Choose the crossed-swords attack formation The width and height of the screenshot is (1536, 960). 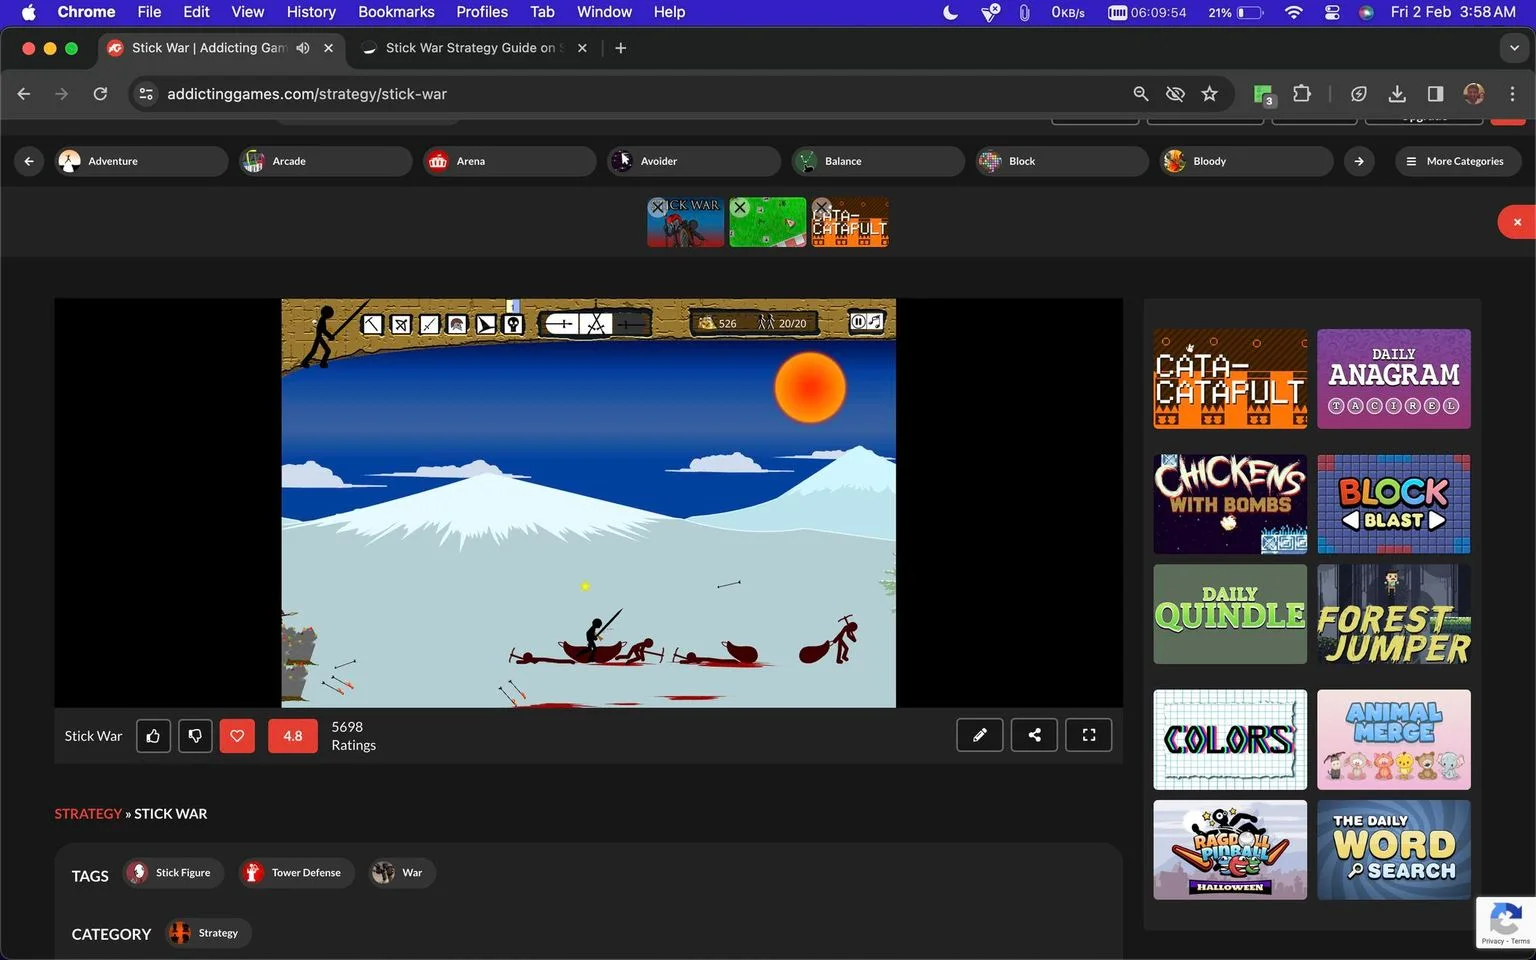[597, 324]
